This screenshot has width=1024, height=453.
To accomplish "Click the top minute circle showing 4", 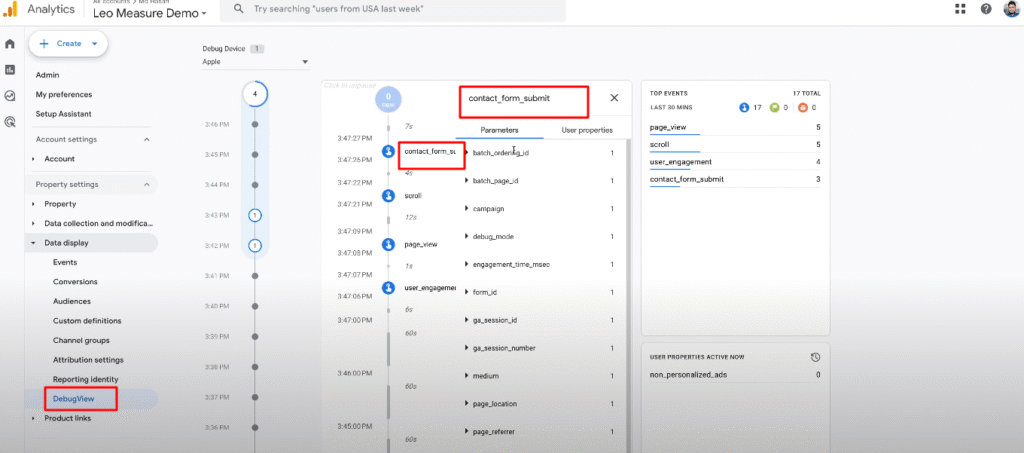I will pyautogui.click(x=255, y=94).
